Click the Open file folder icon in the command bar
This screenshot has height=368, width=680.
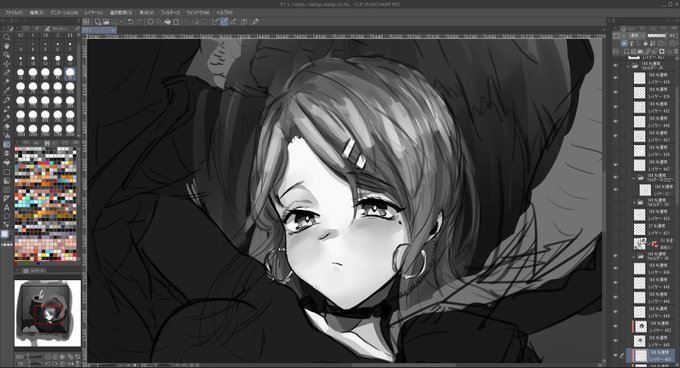pos(106,21)
